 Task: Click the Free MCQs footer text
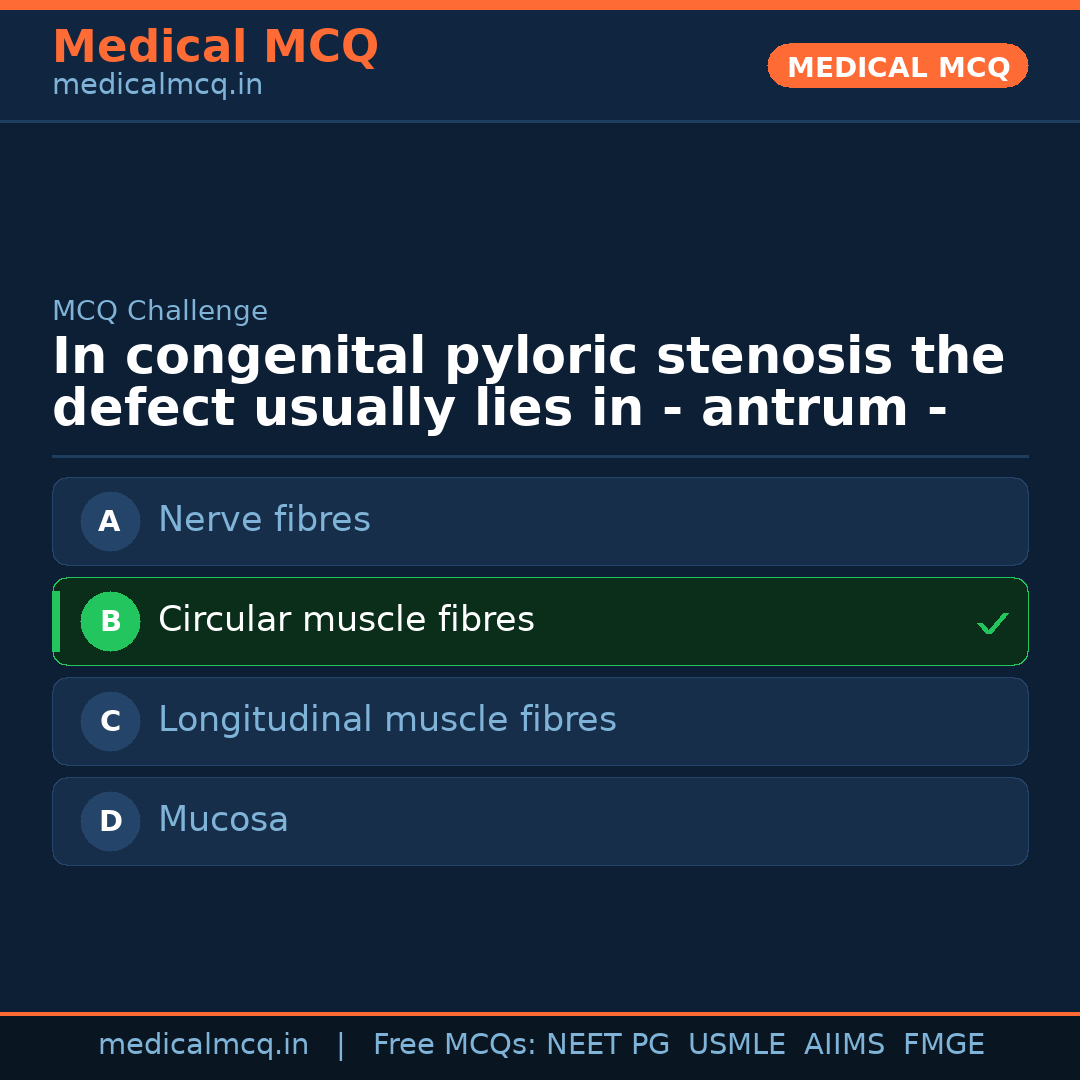[x=454, y=1045]
